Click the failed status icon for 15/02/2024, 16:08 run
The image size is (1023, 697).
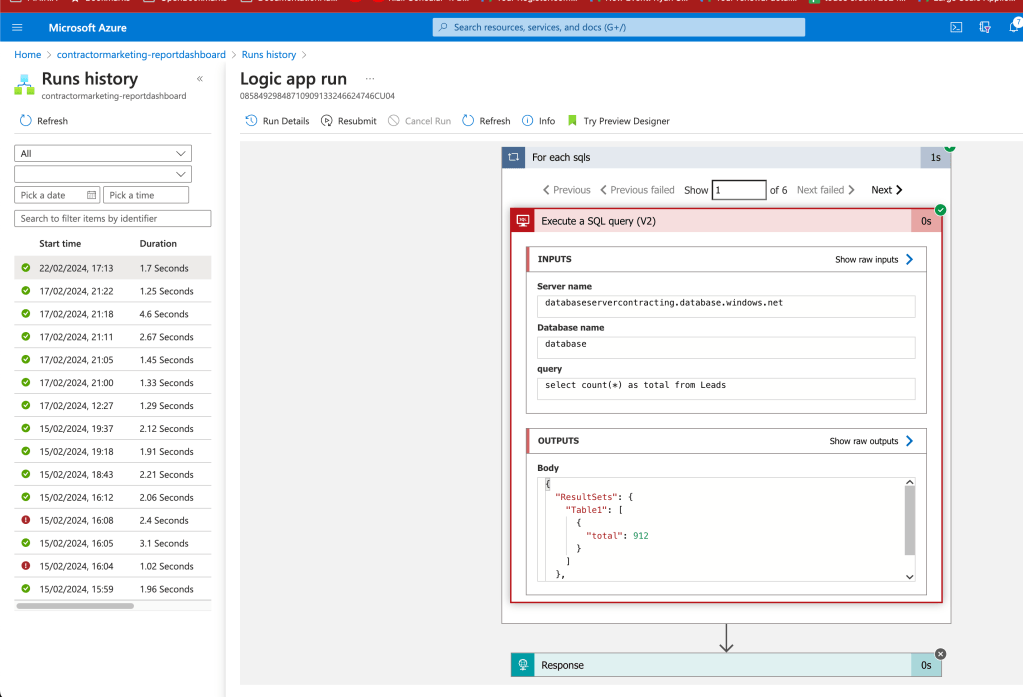(25, 520)
